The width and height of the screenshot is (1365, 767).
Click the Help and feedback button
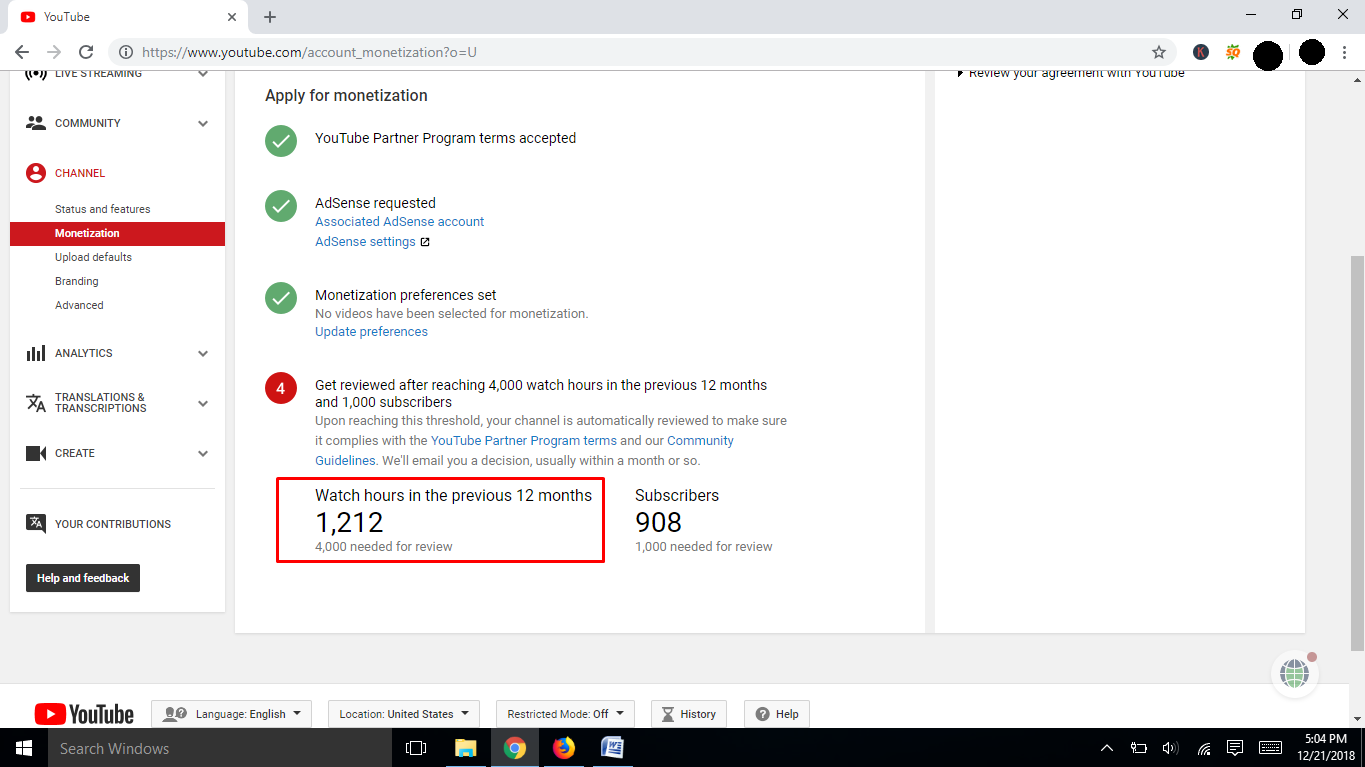click(83, 578)
